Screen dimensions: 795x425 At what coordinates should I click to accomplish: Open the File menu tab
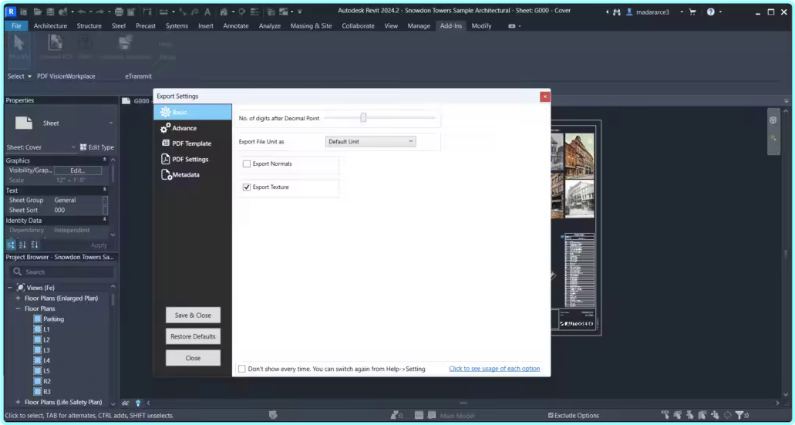click(16, 26)
